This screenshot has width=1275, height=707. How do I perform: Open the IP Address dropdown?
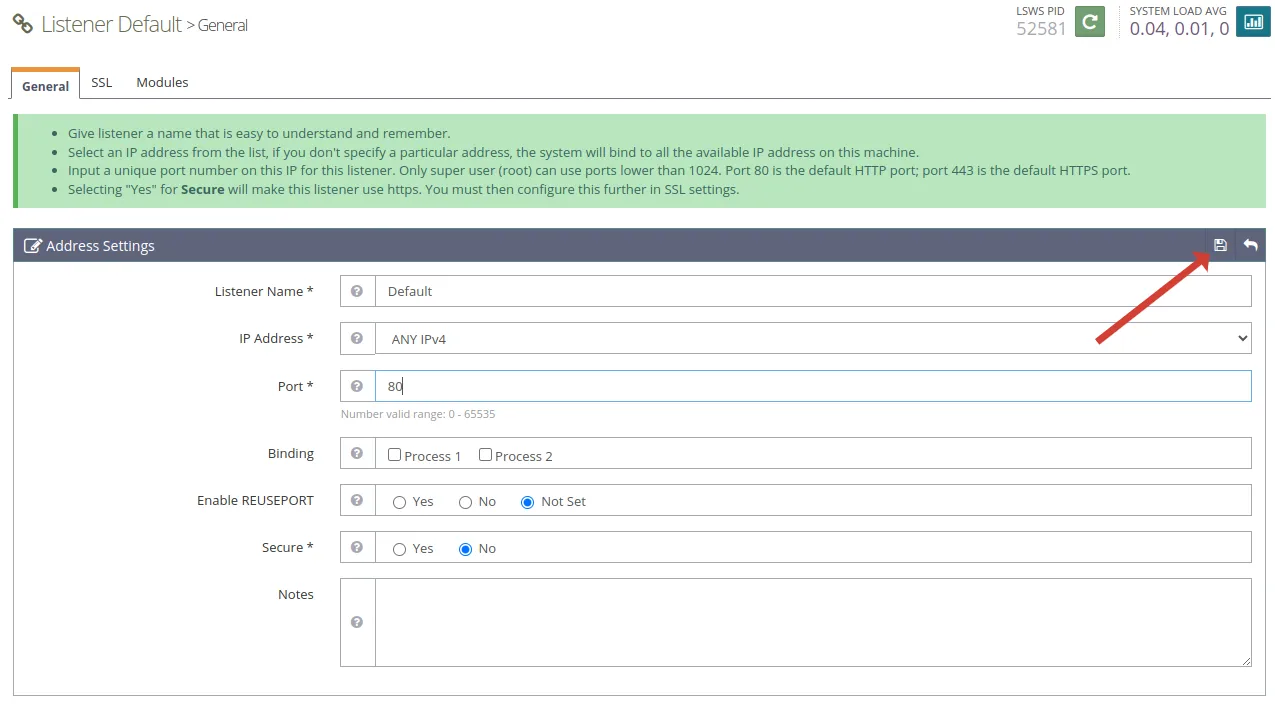813,338
